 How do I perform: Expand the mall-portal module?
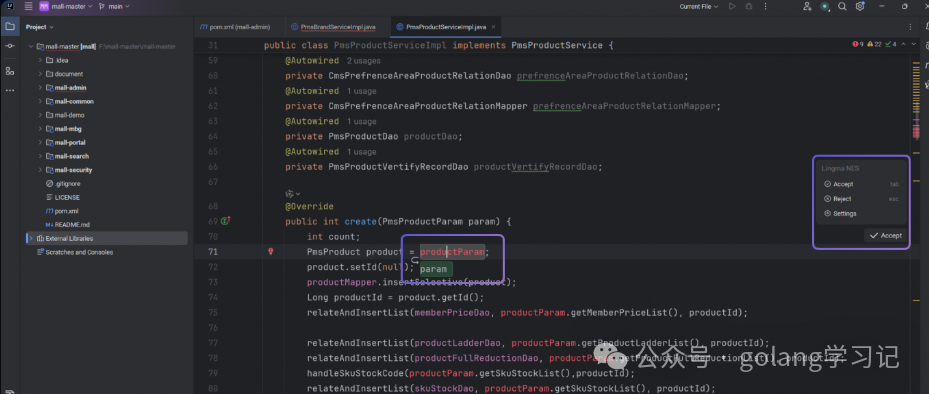point(40,142)
